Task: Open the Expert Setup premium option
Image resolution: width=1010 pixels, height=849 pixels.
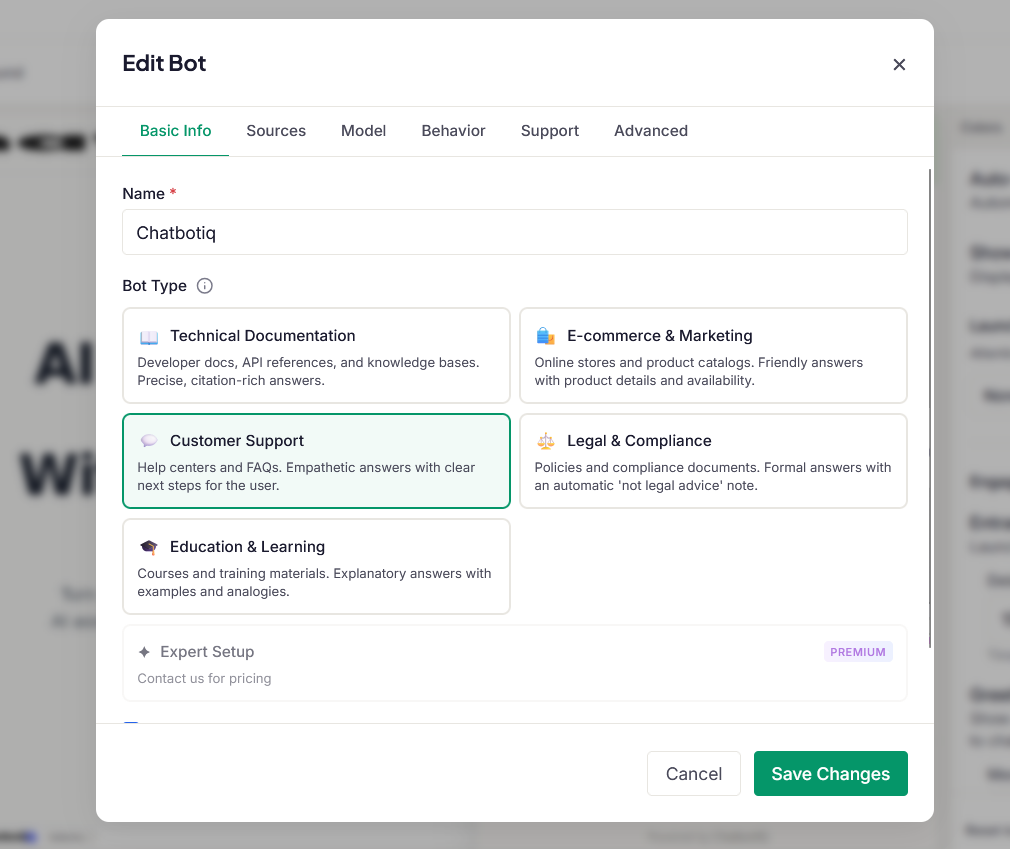Action: [x=515, y=663]
